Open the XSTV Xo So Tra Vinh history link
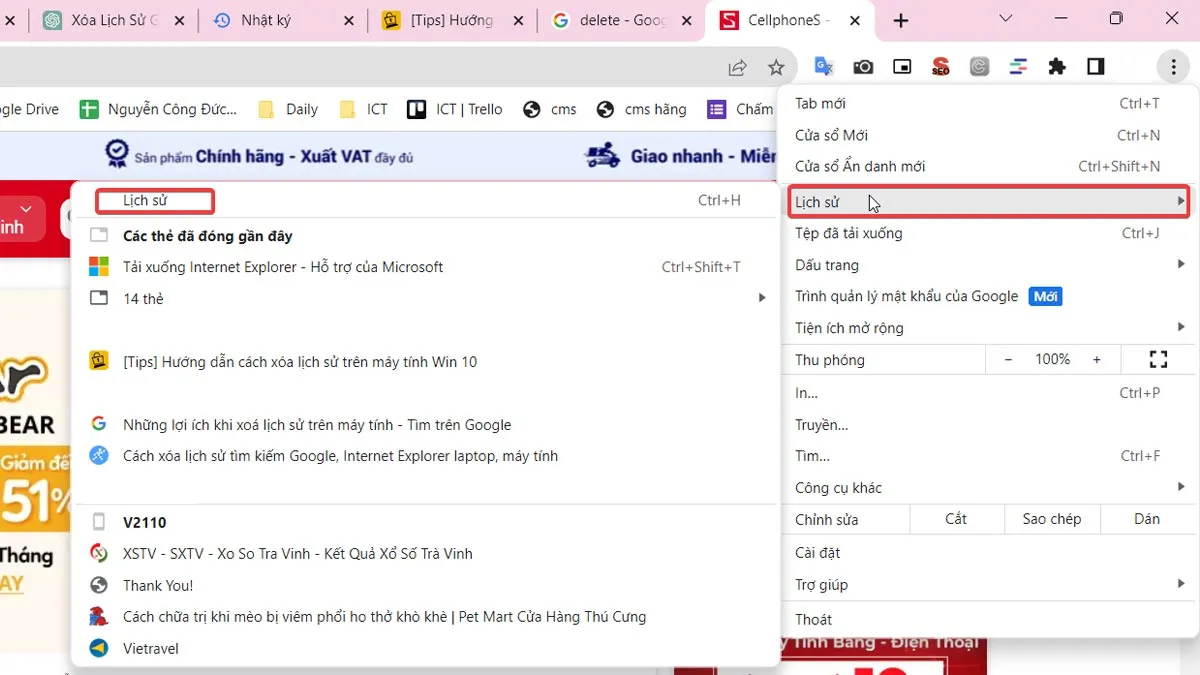This screenshot has width=1200, height=675. (297, 553)
